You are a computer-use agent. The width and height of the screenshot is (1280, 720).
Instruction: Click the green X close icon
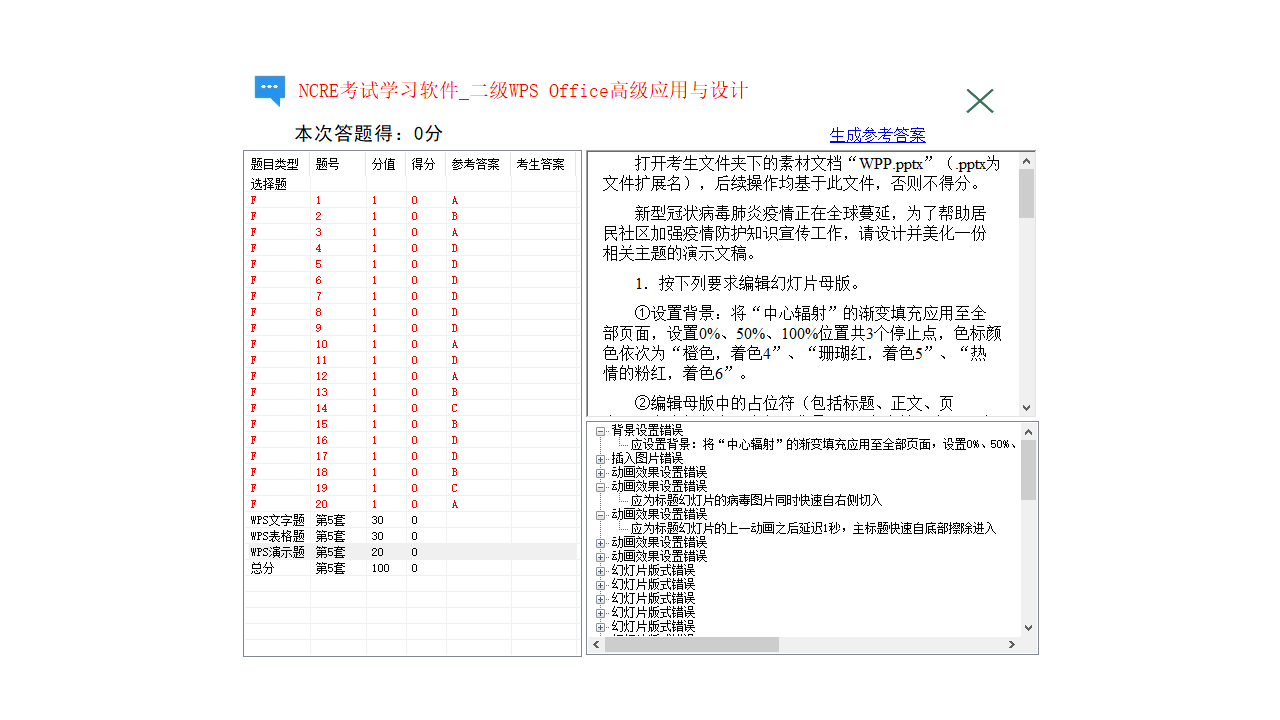979,100
